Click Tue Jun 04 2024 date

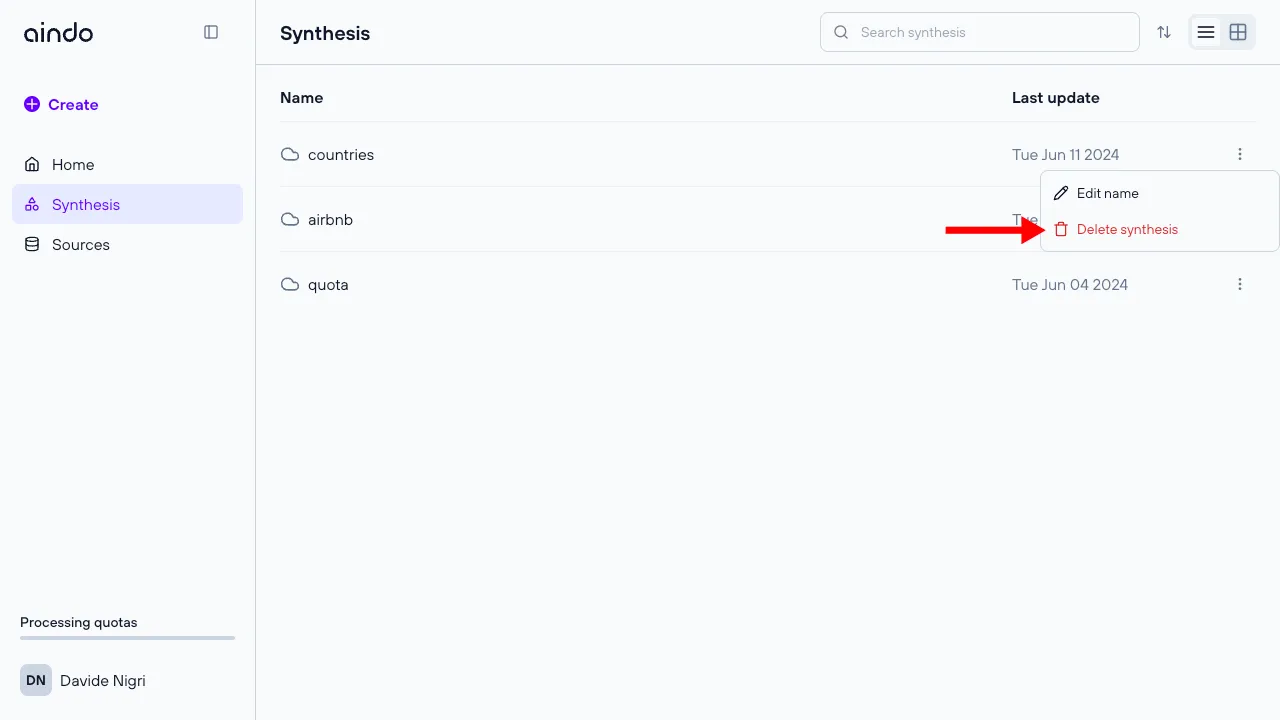(1069, 284)
